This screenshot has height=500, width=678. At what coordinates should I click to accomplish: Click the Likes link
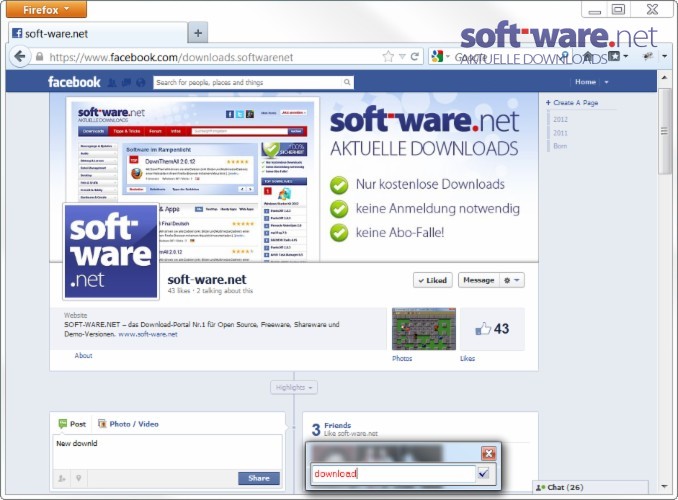(467, 359)
